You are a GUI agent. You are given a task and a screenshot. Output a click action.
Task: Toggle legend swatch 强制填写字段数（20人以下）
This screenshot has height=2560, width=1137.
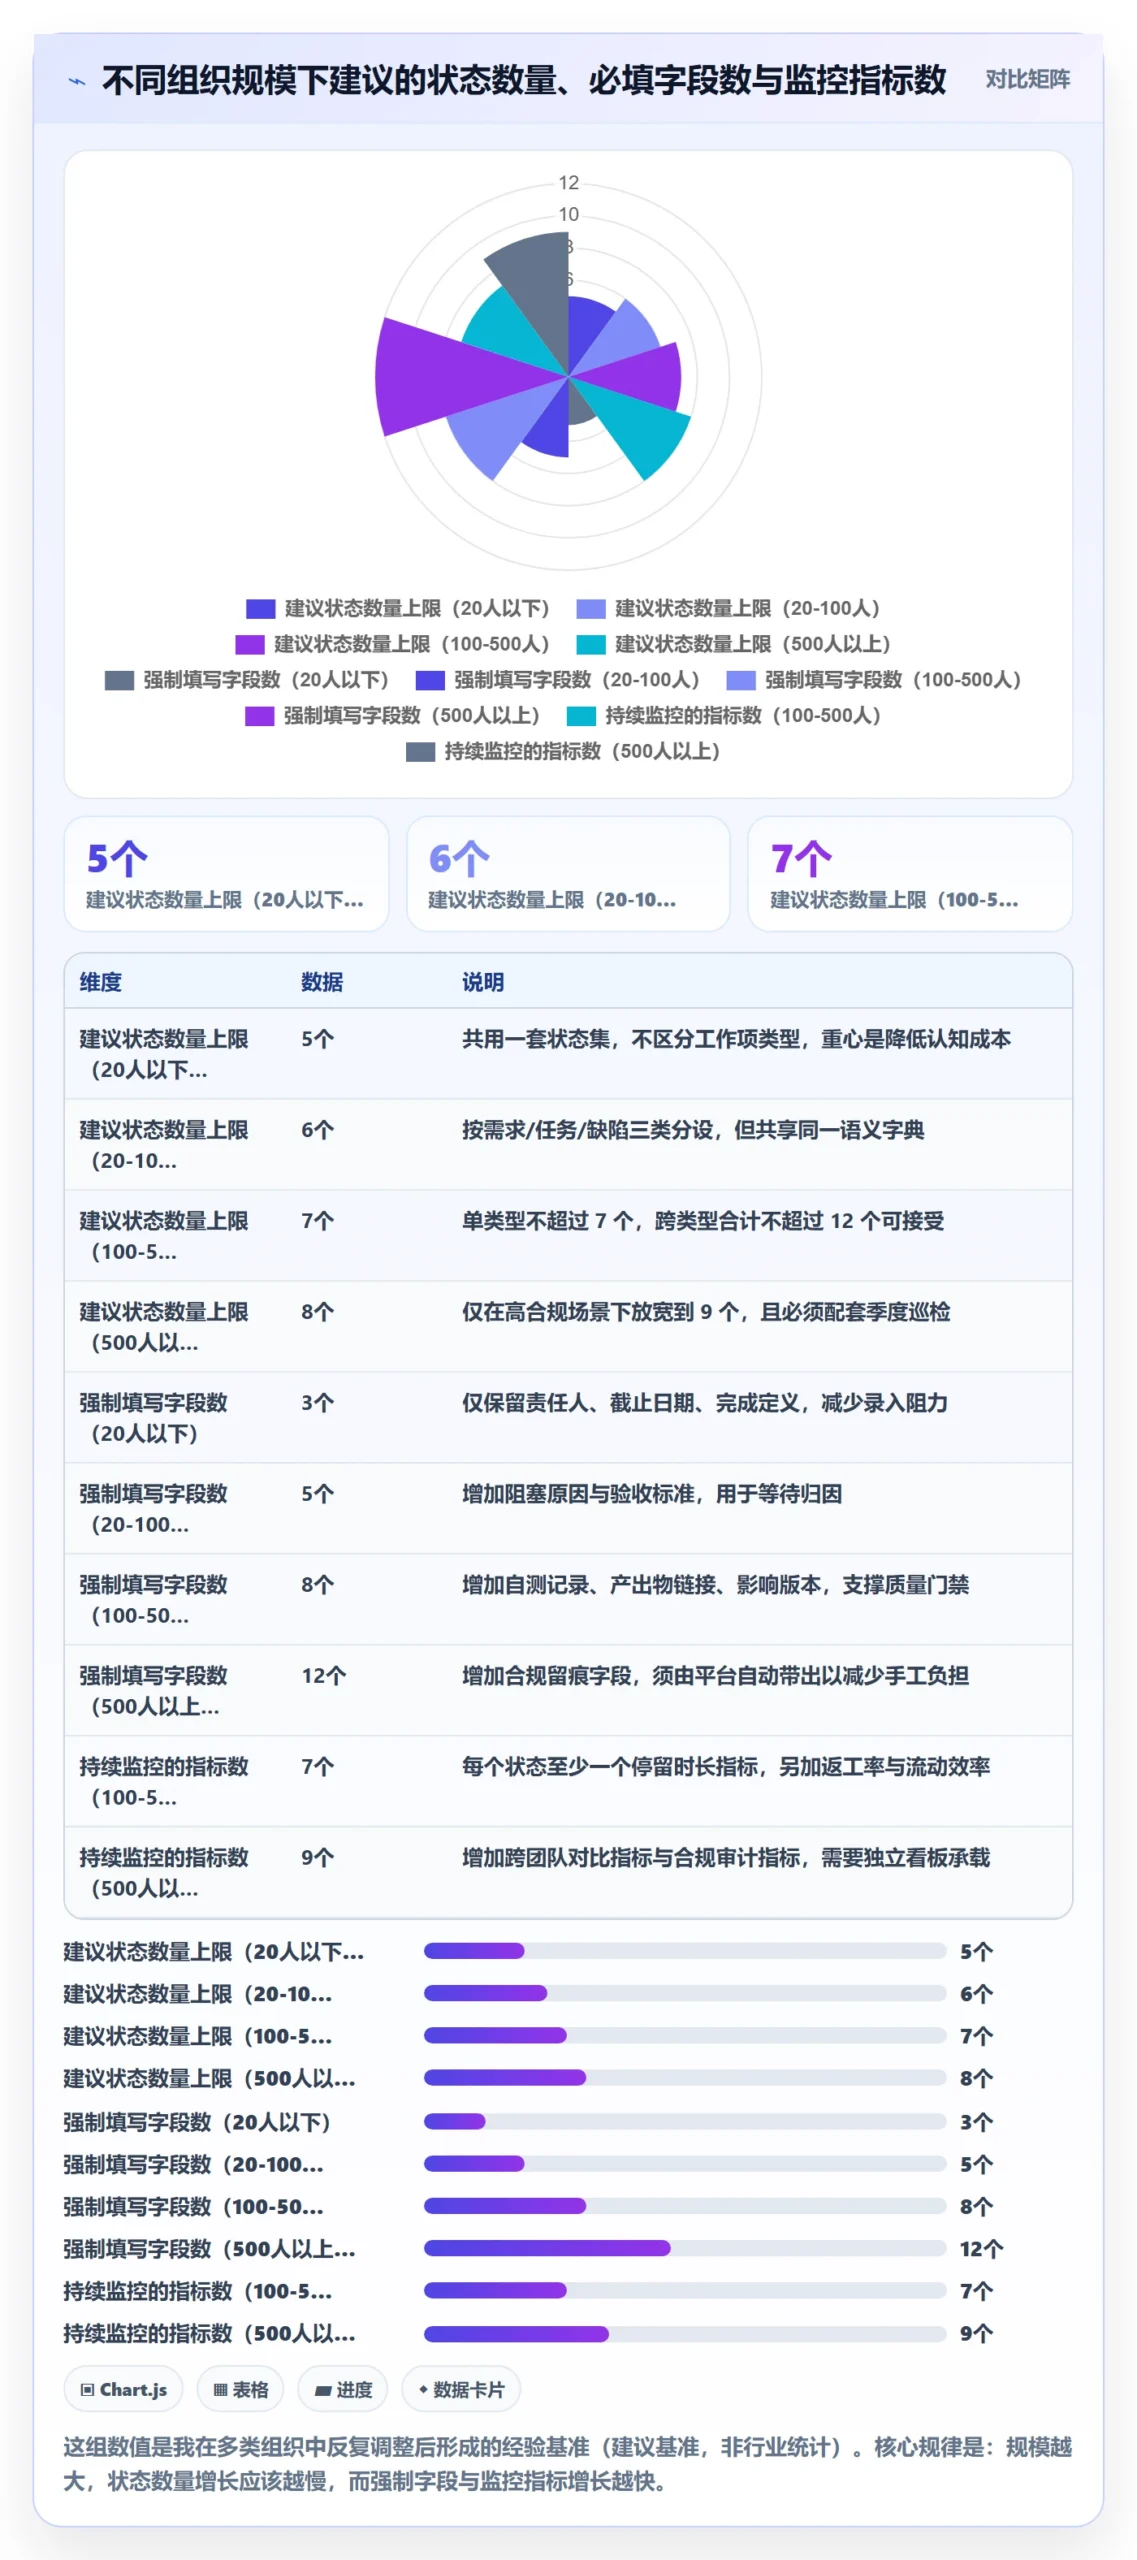click(119, 680)
